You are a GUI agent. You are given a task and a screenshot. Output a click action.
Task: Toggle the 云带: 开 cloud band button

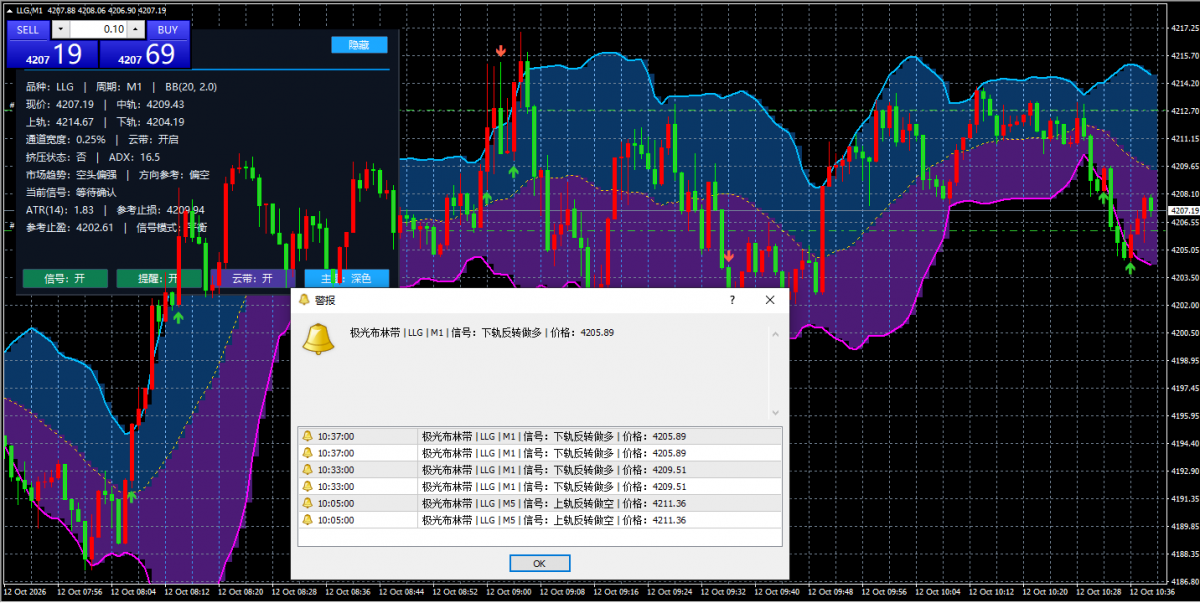pos(253,278)
